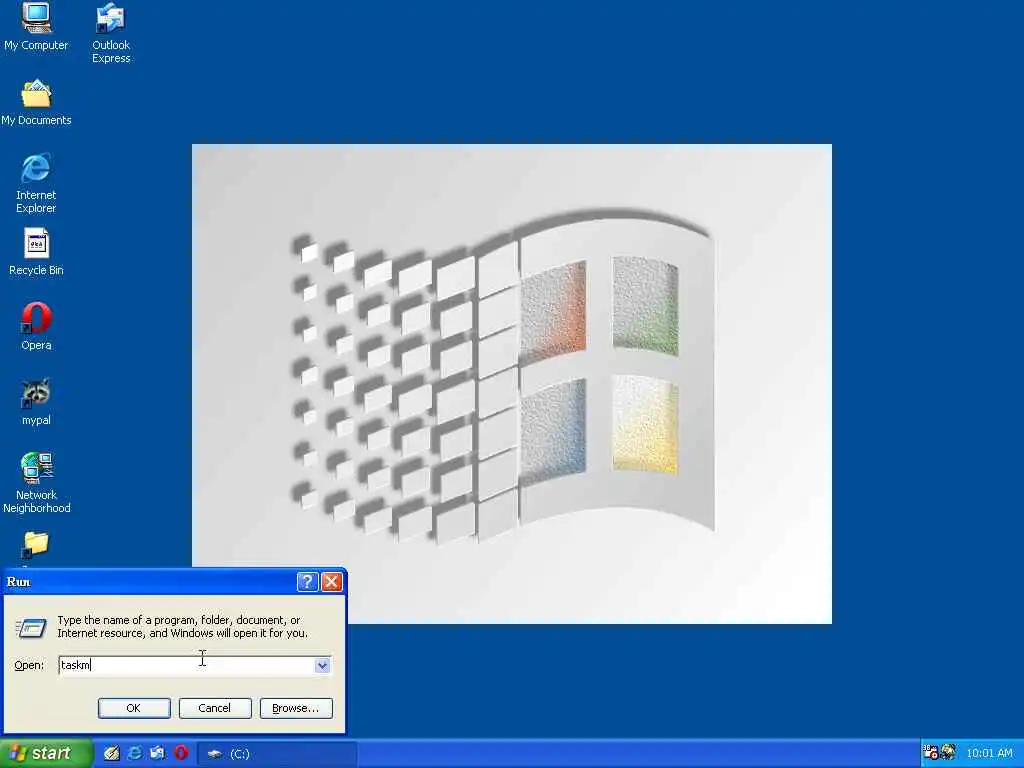The height and width of the screenshot is (768, 1024).
Task: Launch Internet Explorer from Quick Launch
Action: [x=135, y=753]
